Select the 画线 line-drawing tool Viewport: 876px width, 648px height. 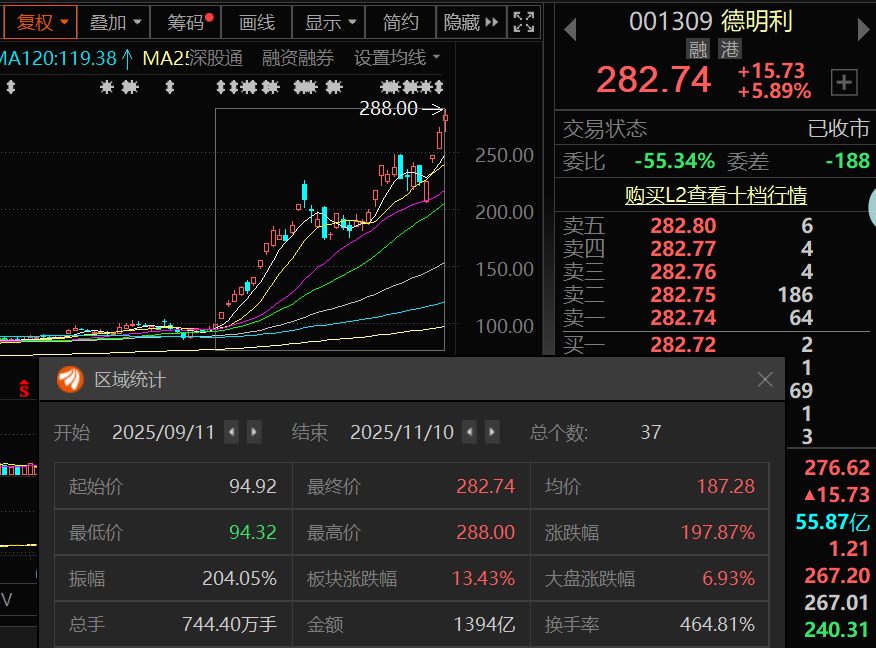(x=259, y=22)
